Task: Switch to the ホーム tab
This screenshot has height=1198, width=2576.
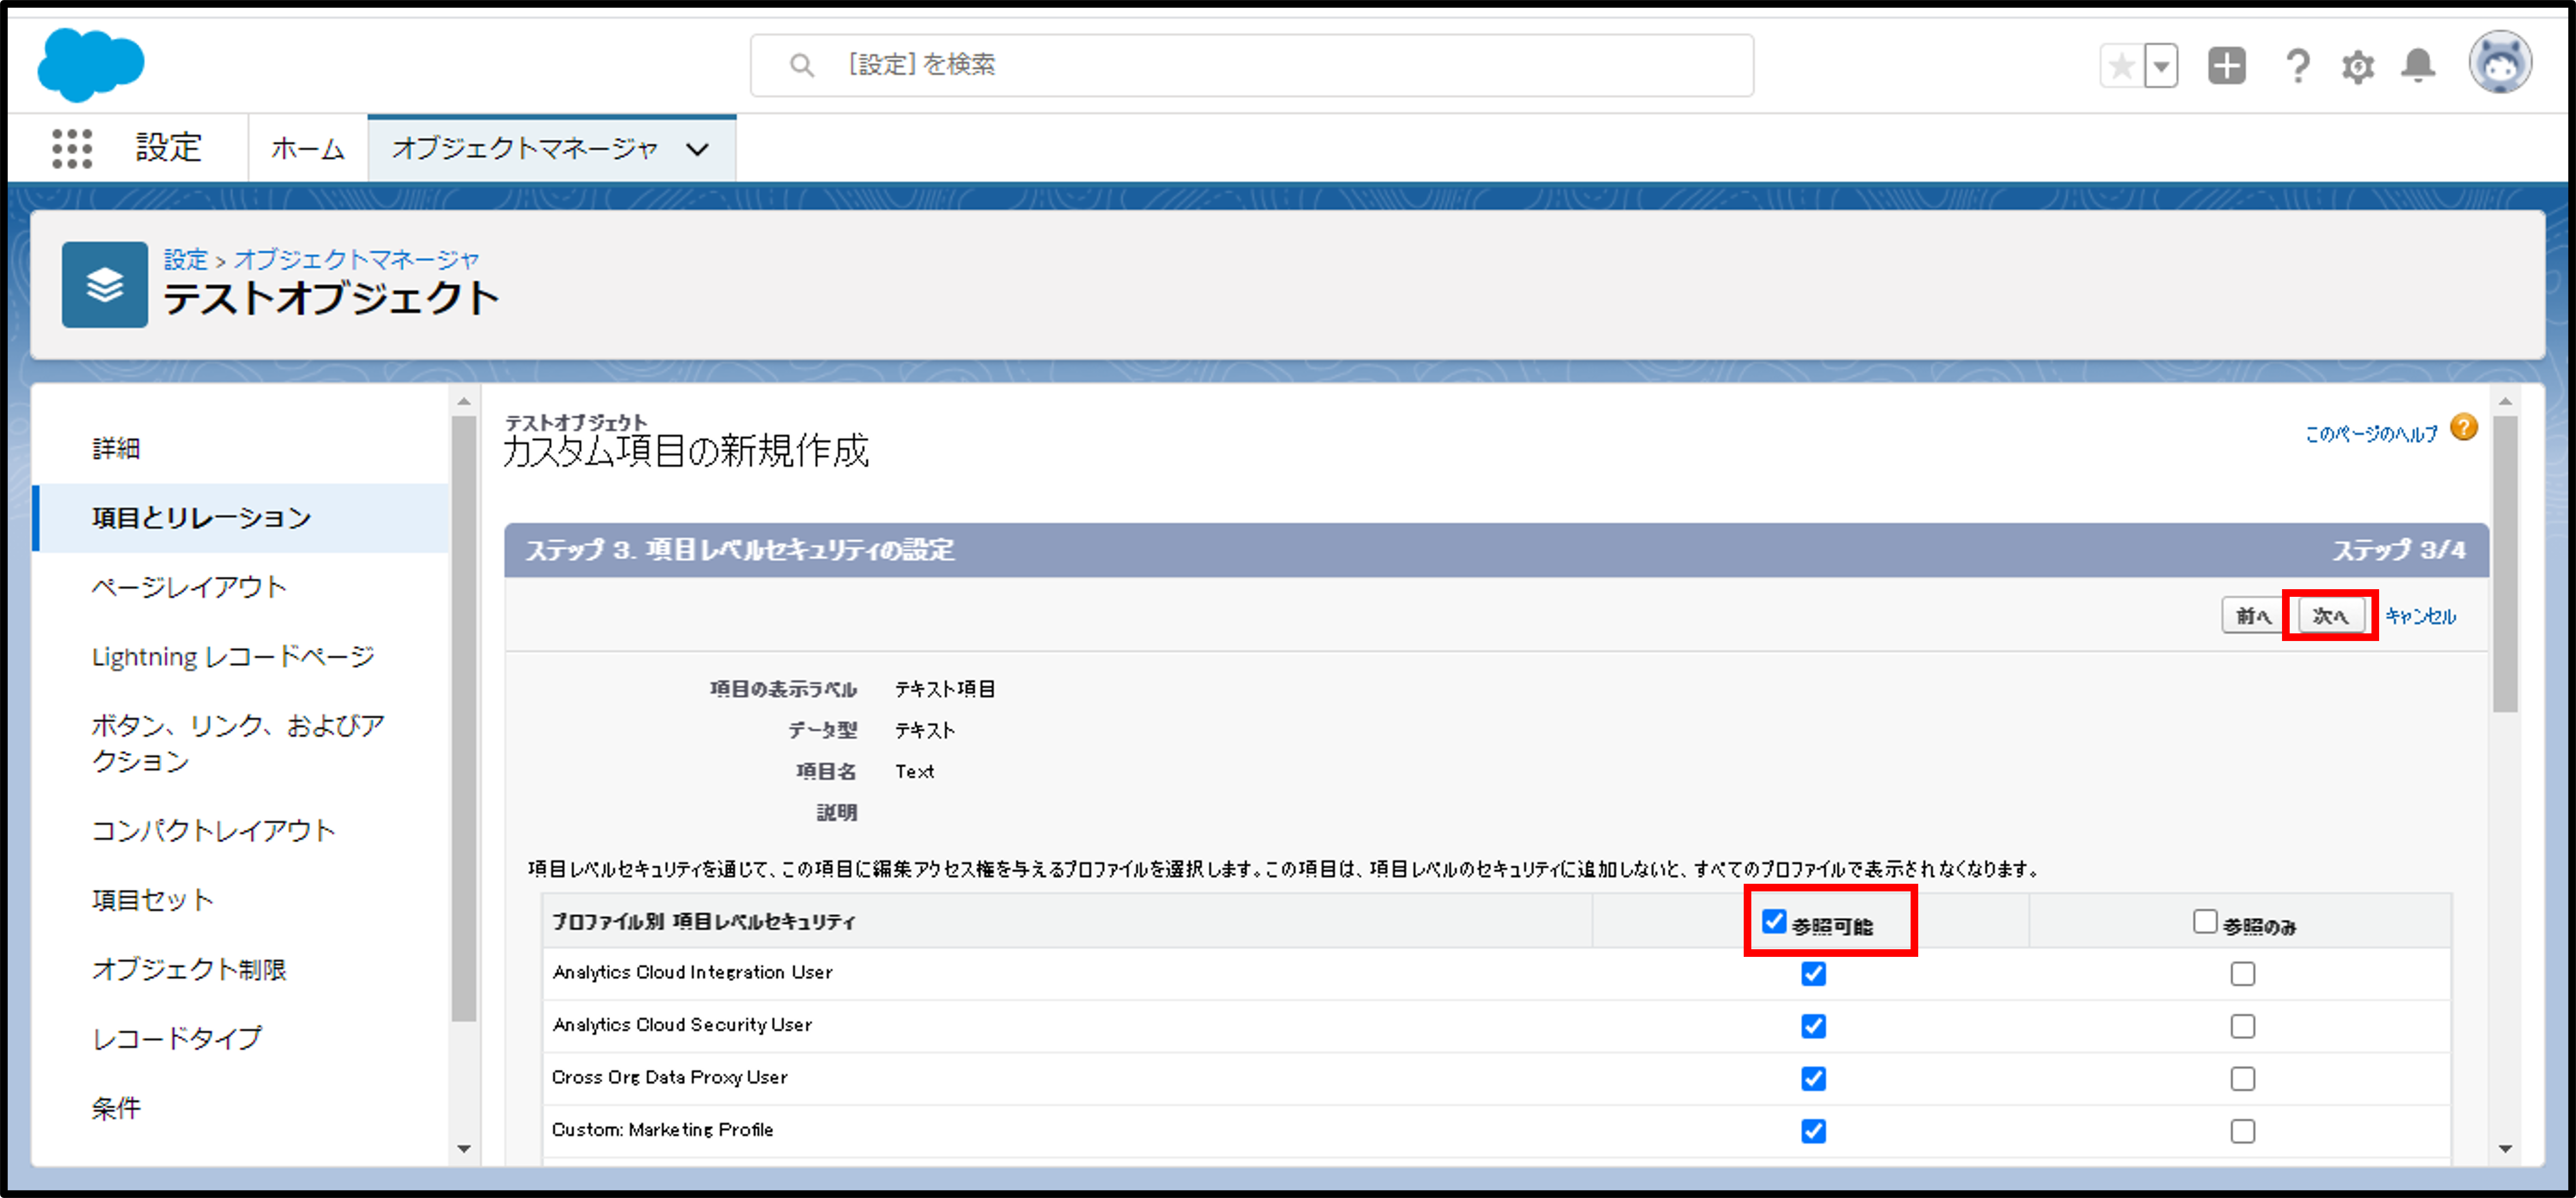Action: [307, 149]
